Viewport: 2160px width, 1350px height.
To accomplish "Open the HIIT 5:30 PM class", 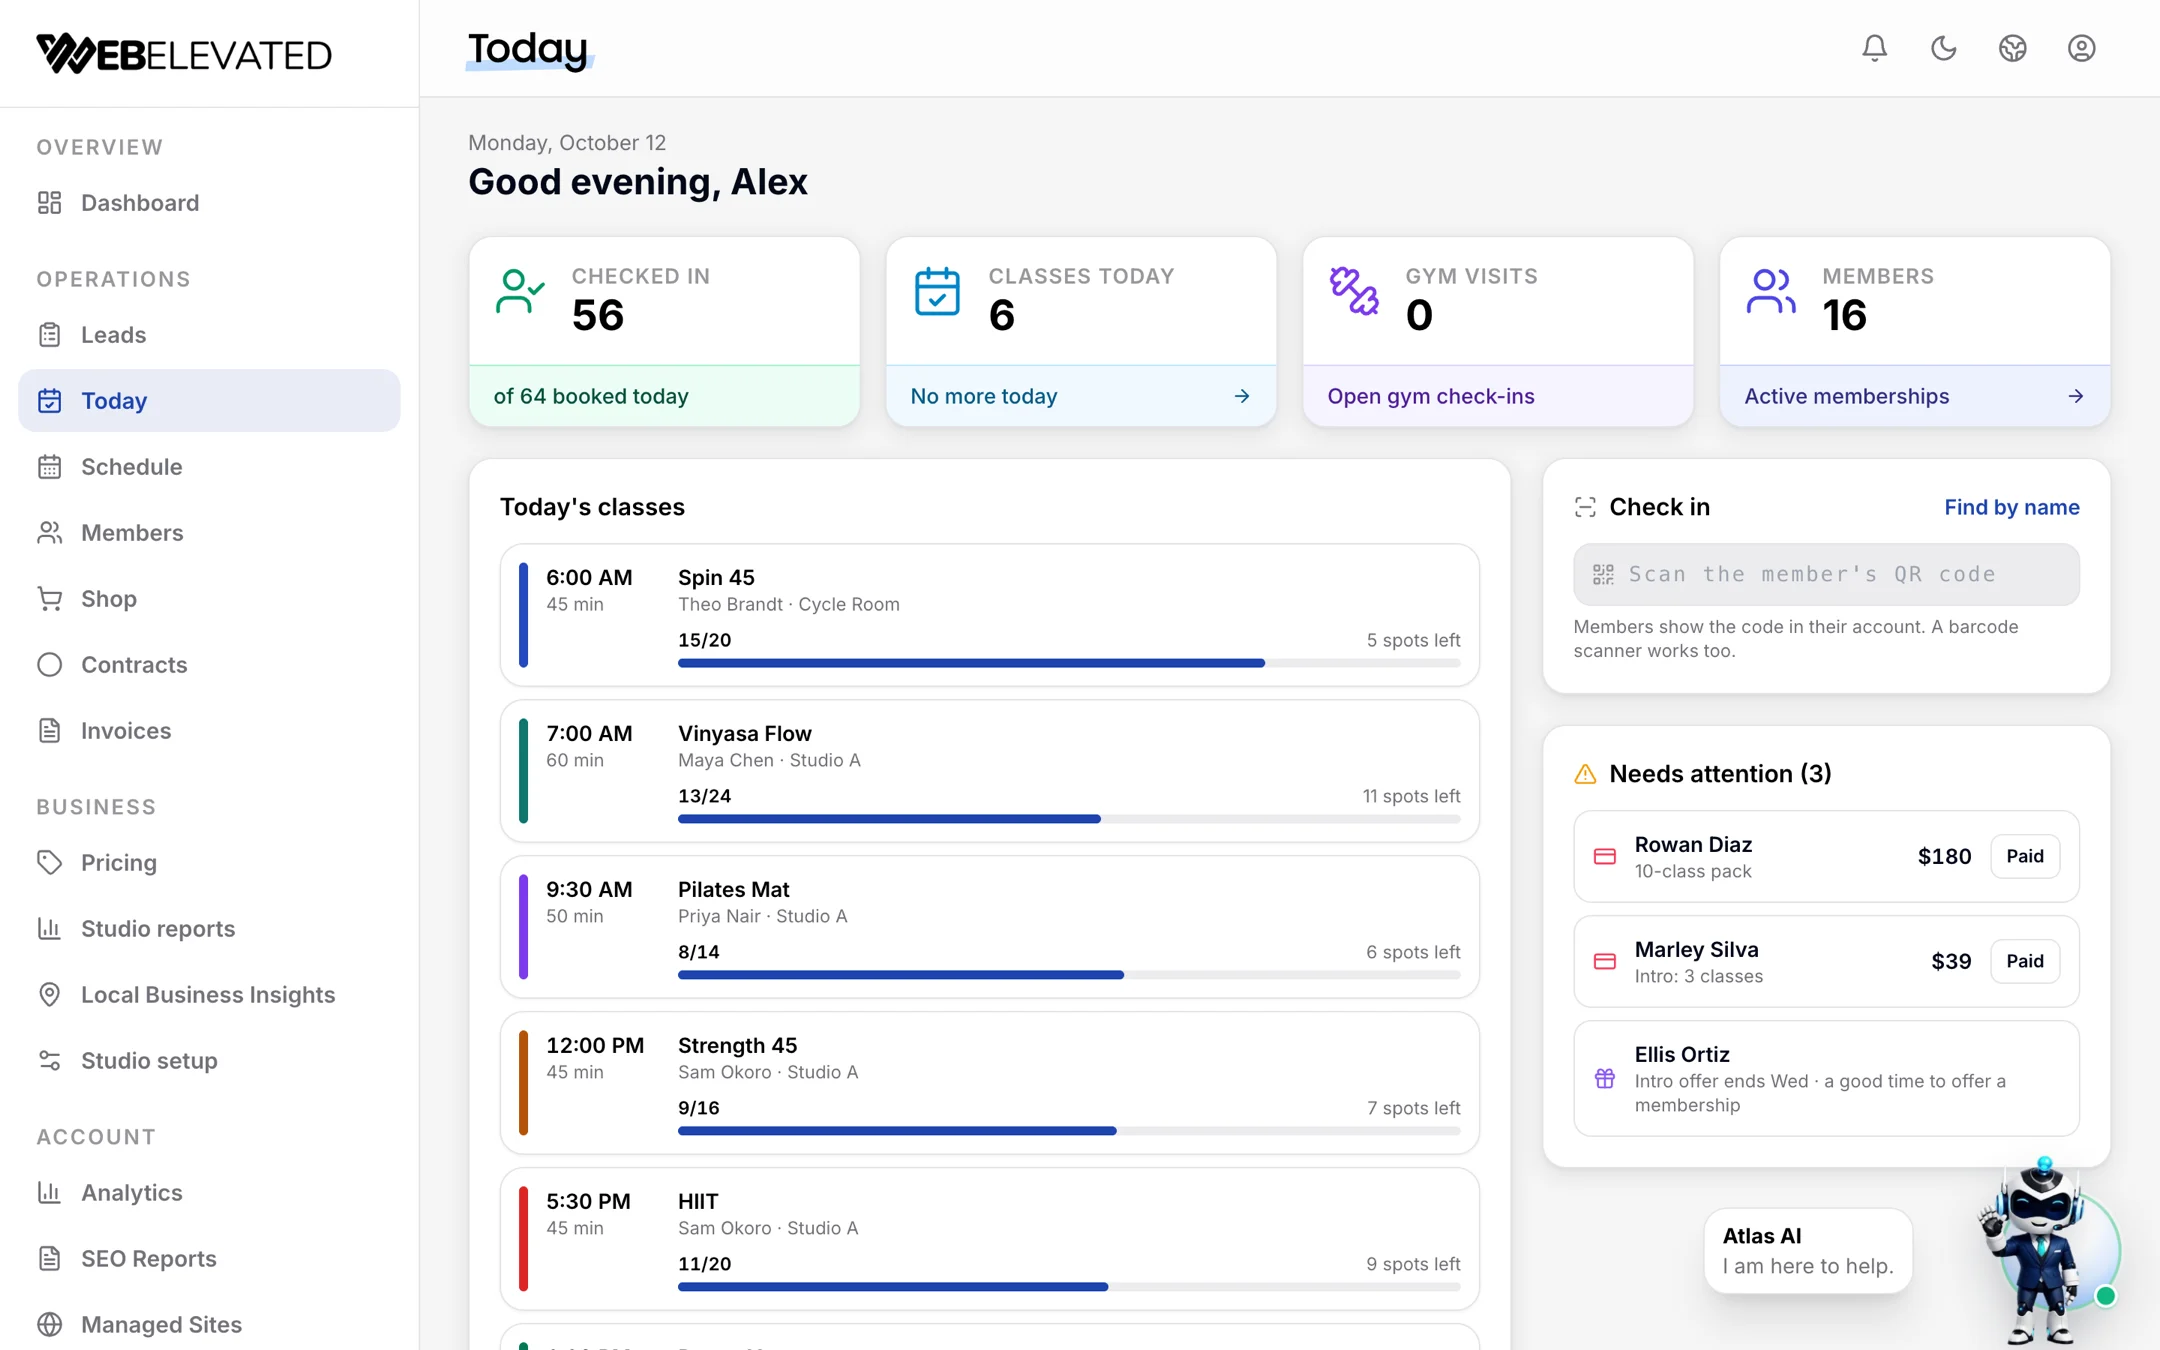I will [x=989, y=1239].
